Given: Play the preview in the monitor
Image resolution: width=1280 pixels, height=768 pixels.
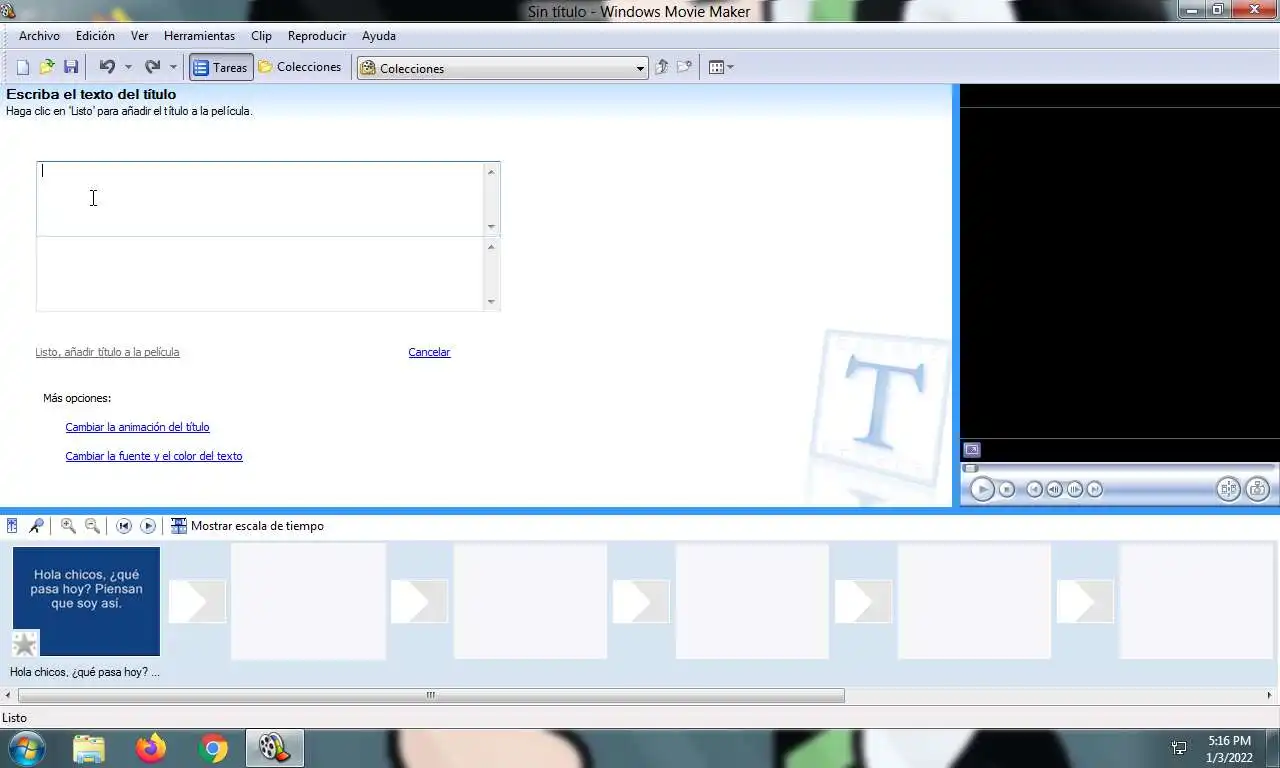Looking at the screenshot, I should (x=982, y=489).
